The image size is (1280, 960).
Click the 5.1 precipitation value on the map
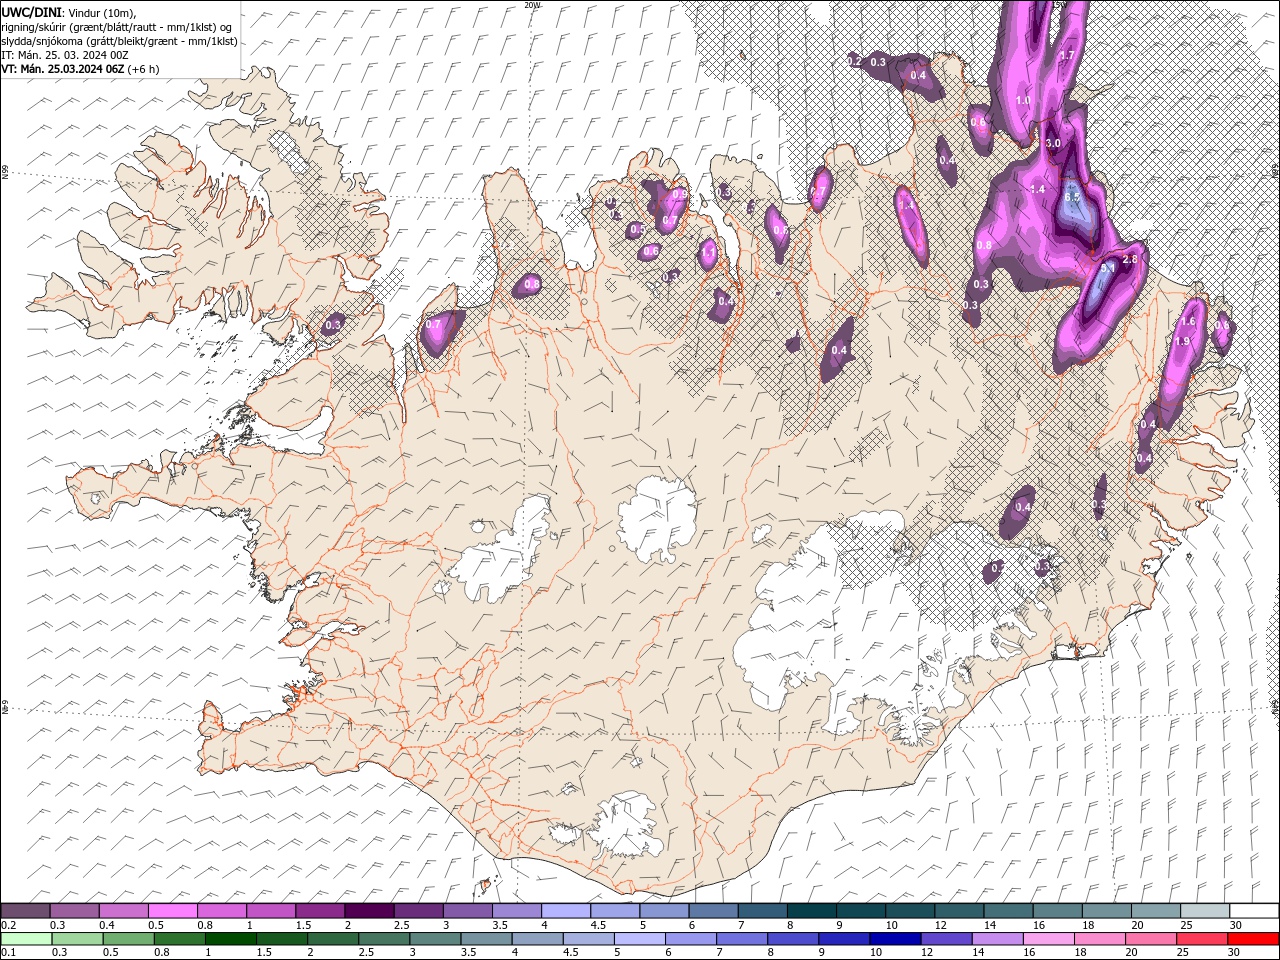1107,268
